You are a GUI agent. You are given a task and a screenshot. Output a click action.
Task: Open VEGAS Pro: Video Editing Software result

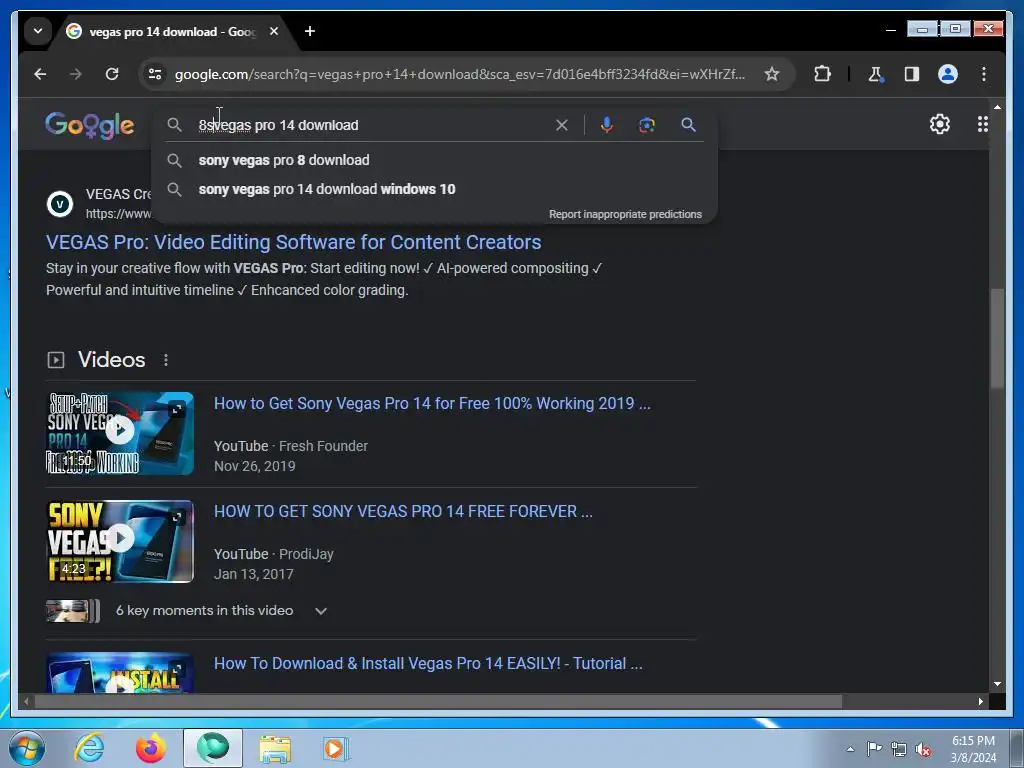pyautogui.click(x=293, y=242)
